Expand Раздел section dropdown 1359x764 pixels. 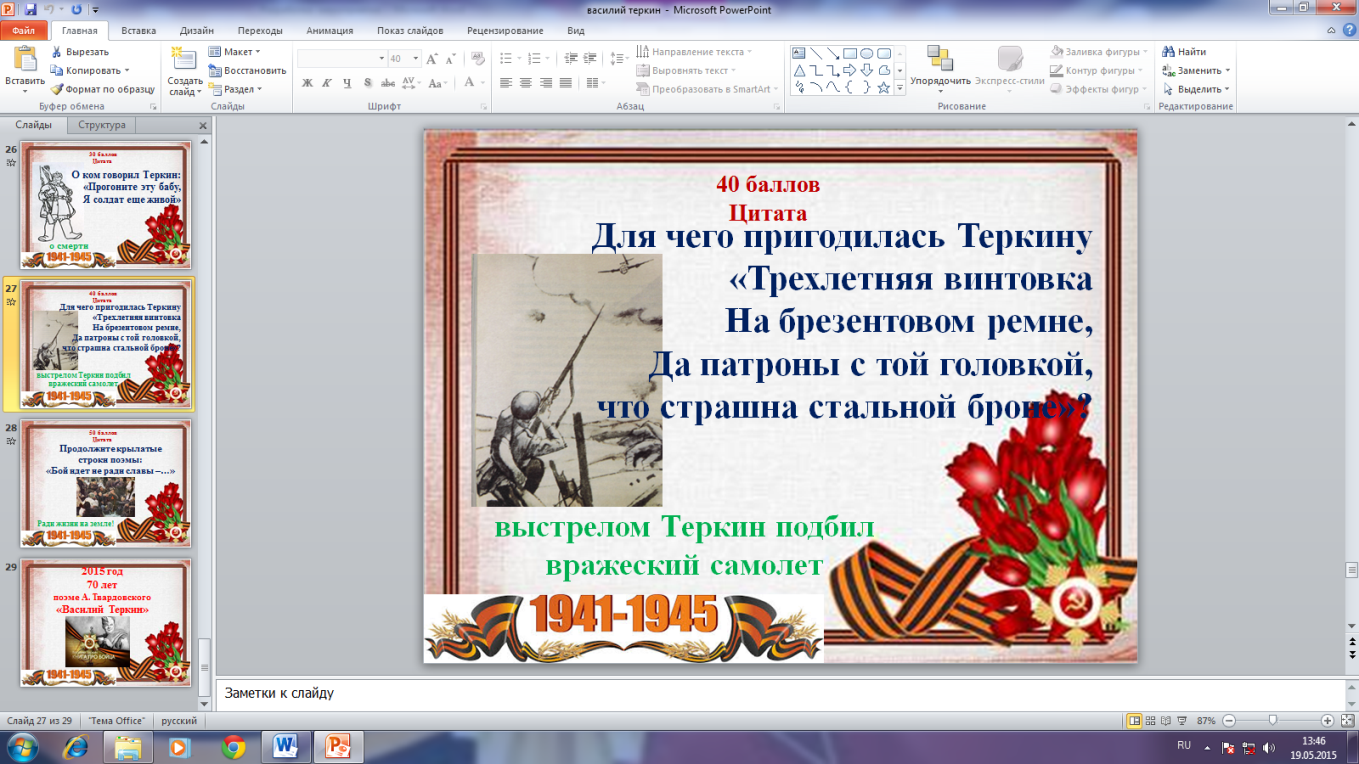click(260, 89)
